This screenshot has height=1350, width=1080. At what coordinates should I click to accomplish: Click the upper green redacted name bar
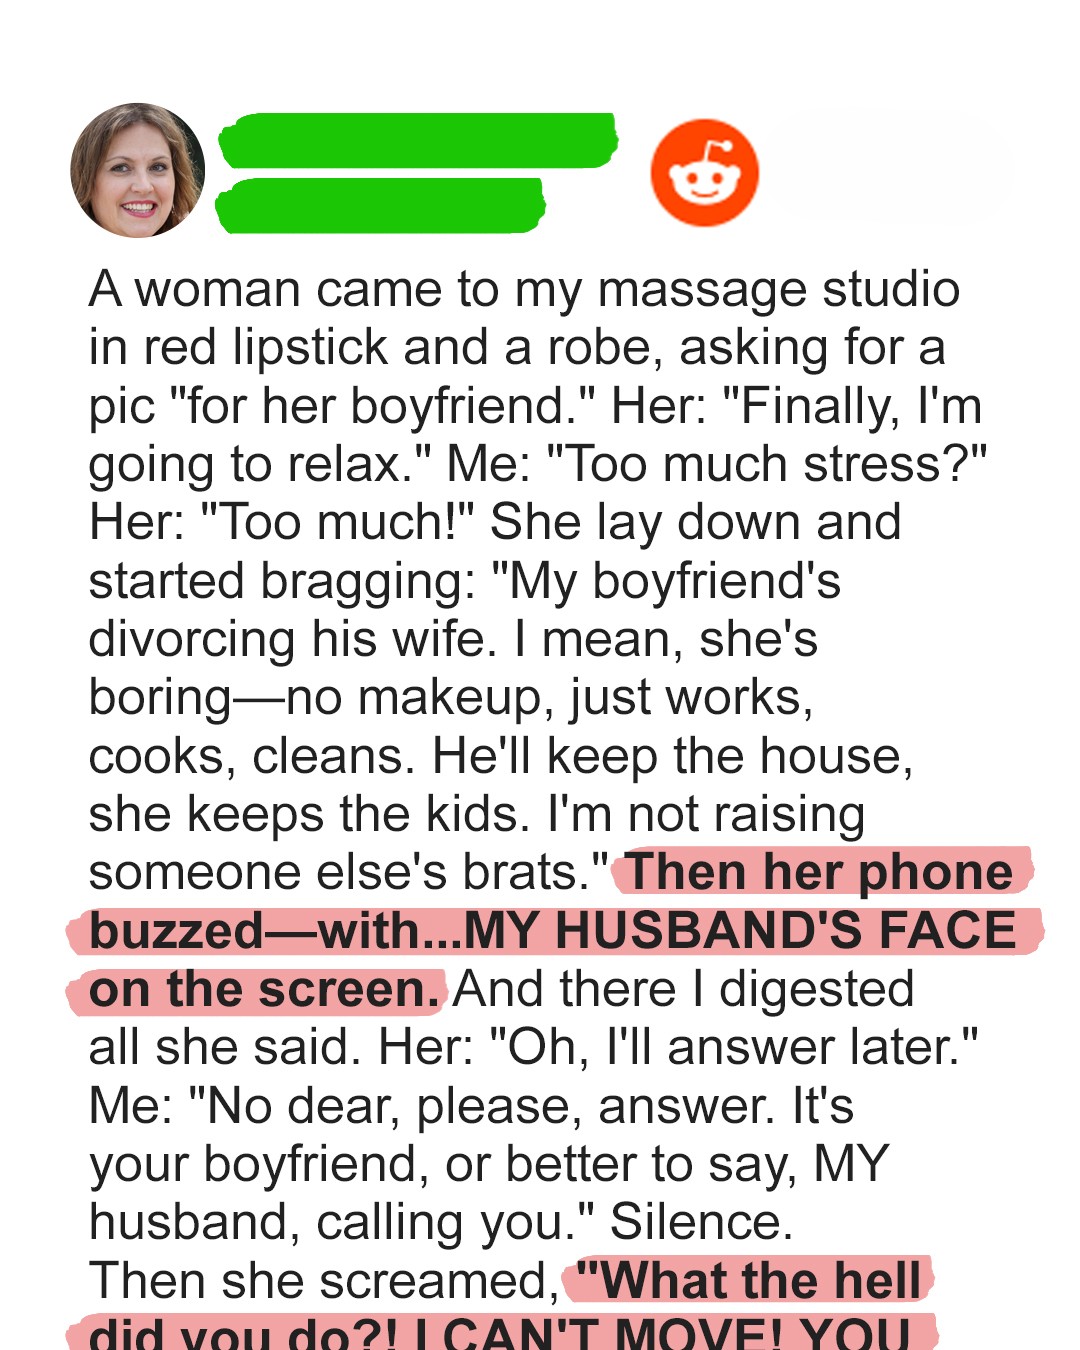click(x=417, y=140)
